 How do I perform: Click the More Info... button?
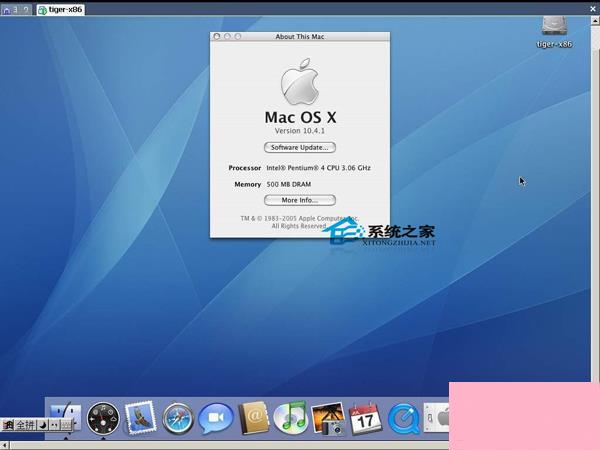[x=300, y=200]
